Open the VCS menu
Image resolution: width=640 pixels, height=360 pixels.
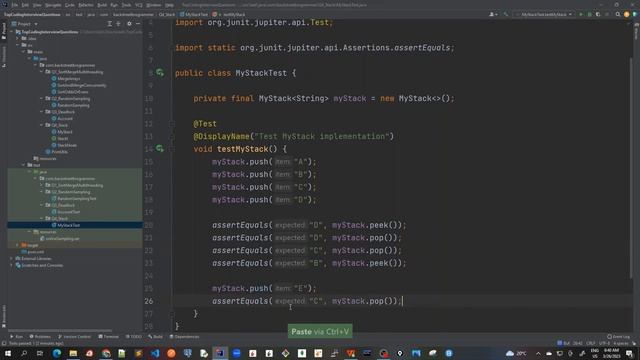pyautogui.click(x=139, y=5)
